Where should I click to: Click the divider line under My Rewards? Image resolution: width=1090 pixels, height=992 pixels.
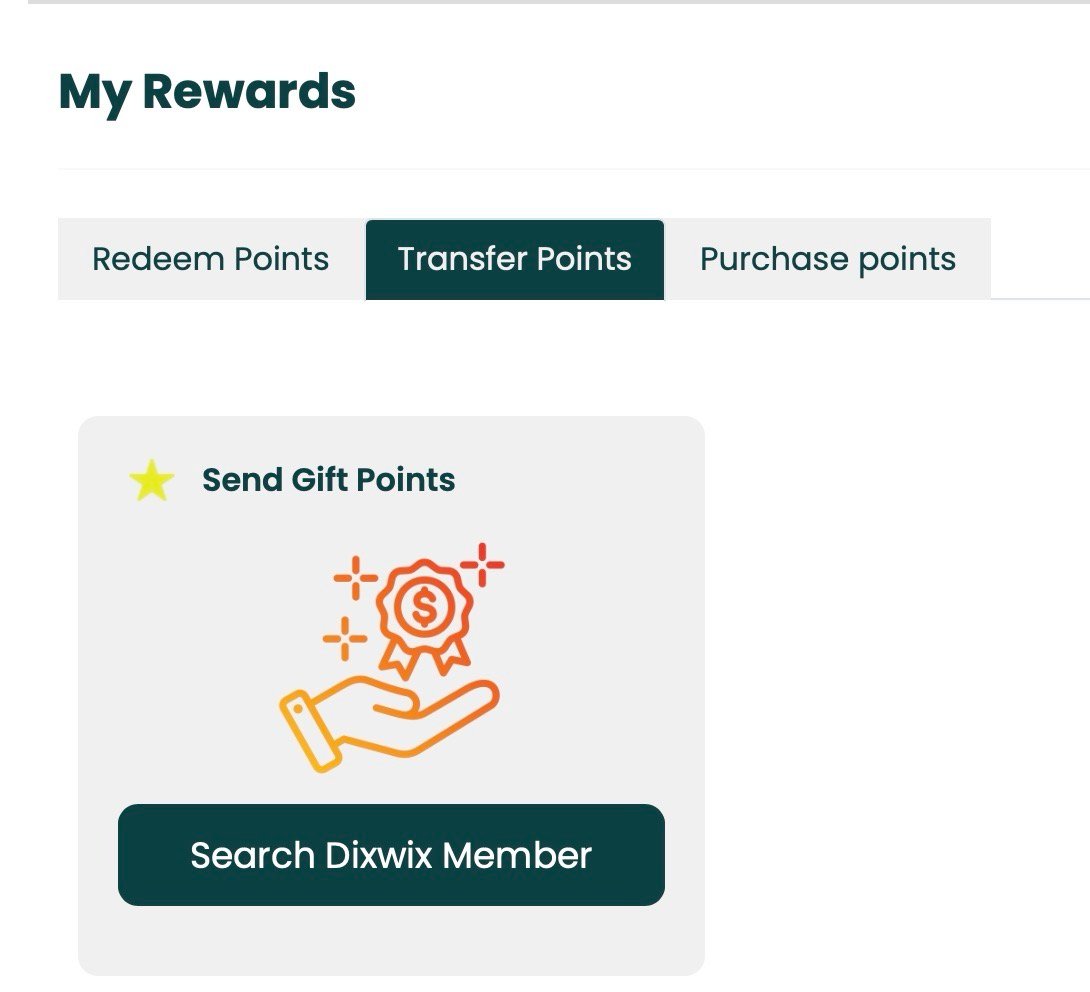pos(570,169)
